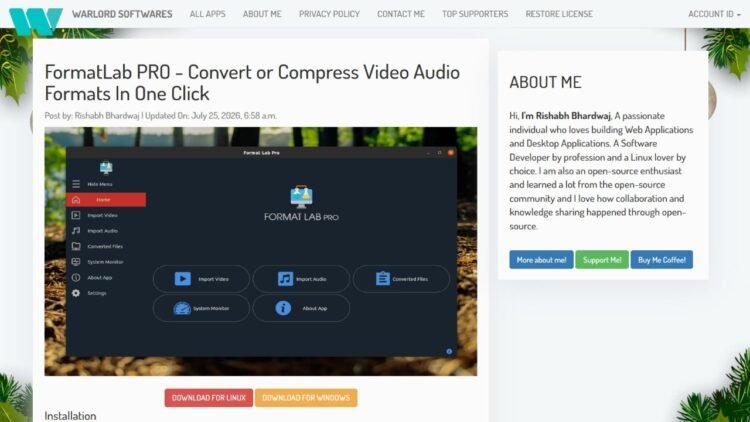Click the FormatLab PRO post title
The image size is (750, 422).
coord(252,82)
